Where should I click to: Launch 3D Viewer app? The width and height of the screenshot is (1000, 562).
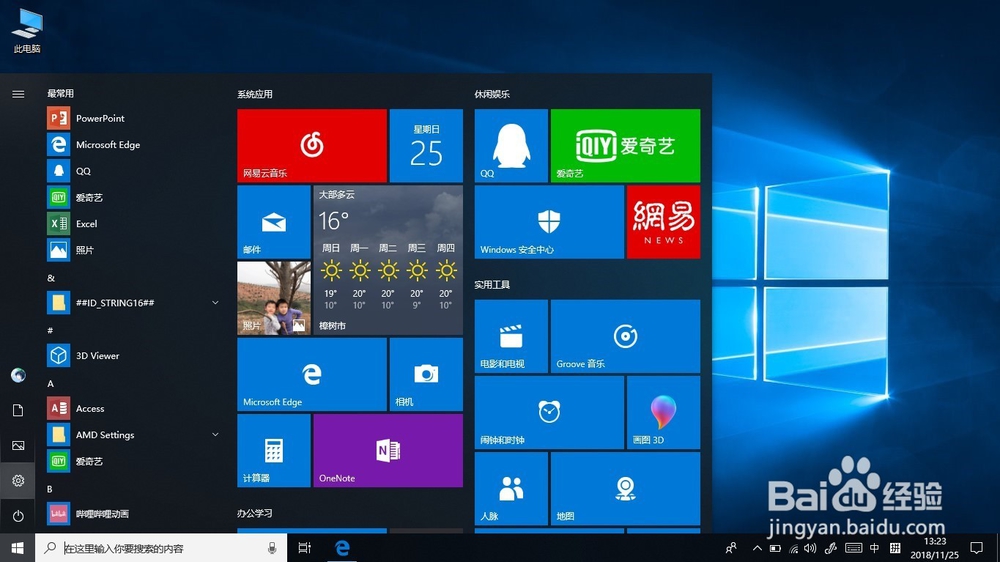click(132, 355)
